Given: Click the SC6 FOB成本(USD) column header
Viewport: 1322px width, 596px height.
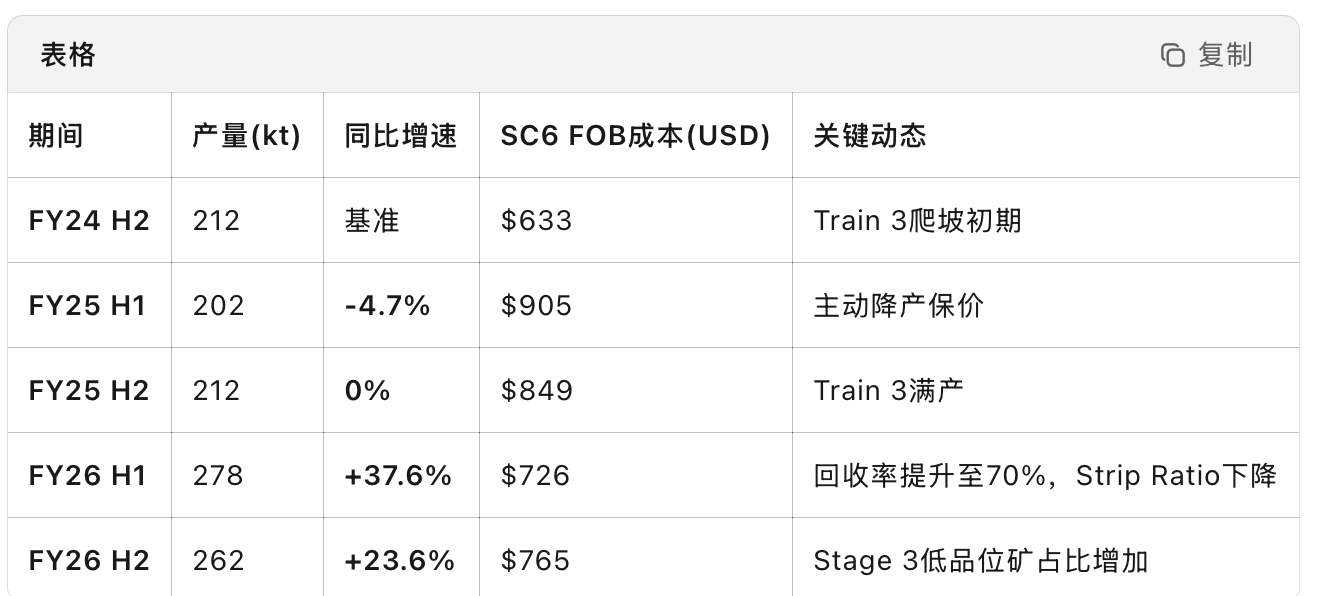Looking at the screenshot, I should 635,135.
